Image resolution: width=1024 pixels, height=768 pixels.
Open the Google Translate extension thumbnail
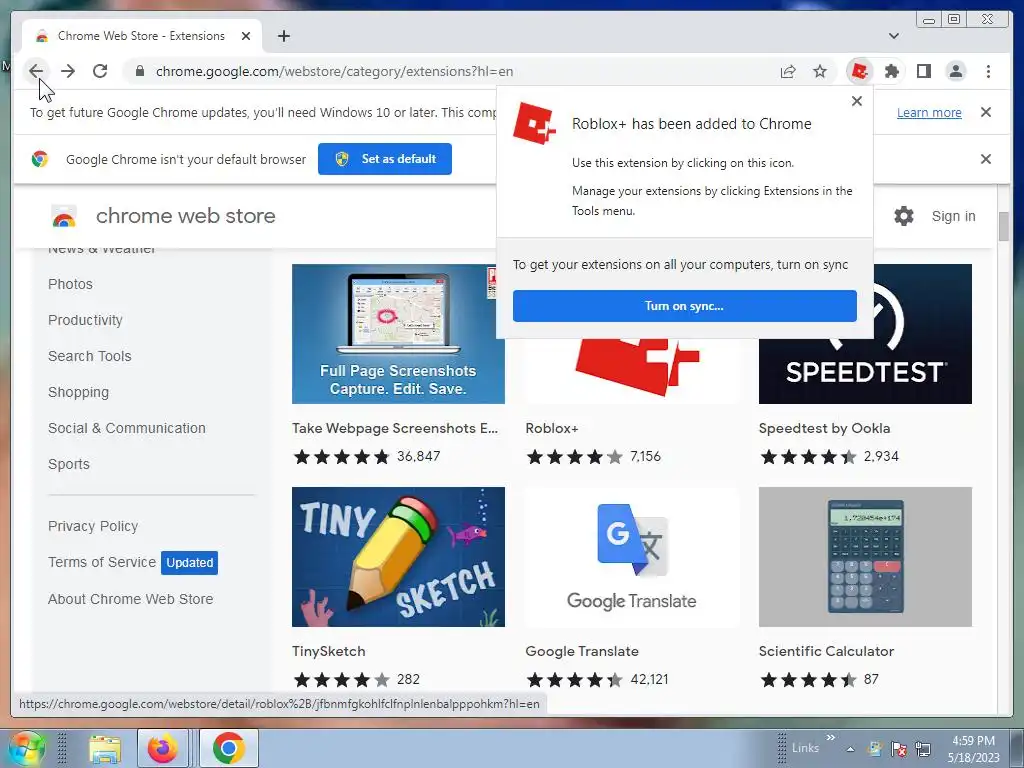pyautogui.click(x=632, y=557)
